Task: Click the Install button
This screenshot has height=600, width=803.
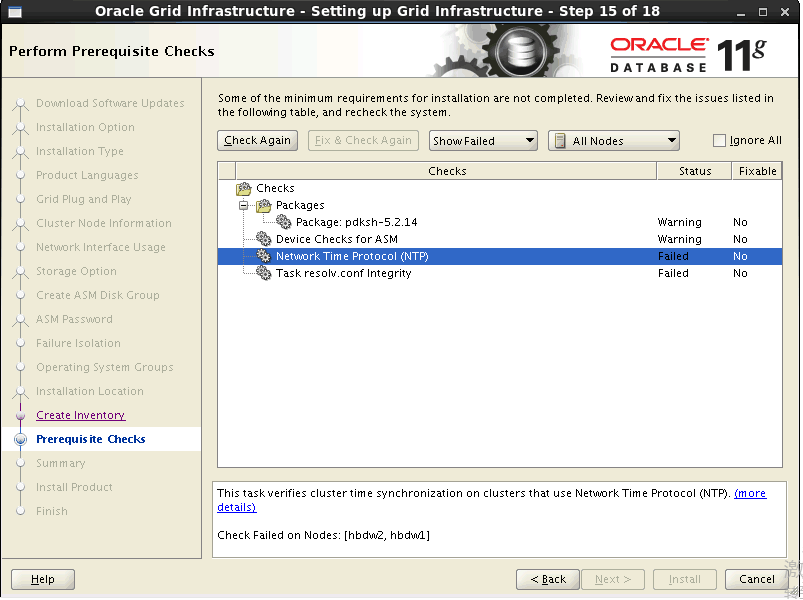Action: 684,579
